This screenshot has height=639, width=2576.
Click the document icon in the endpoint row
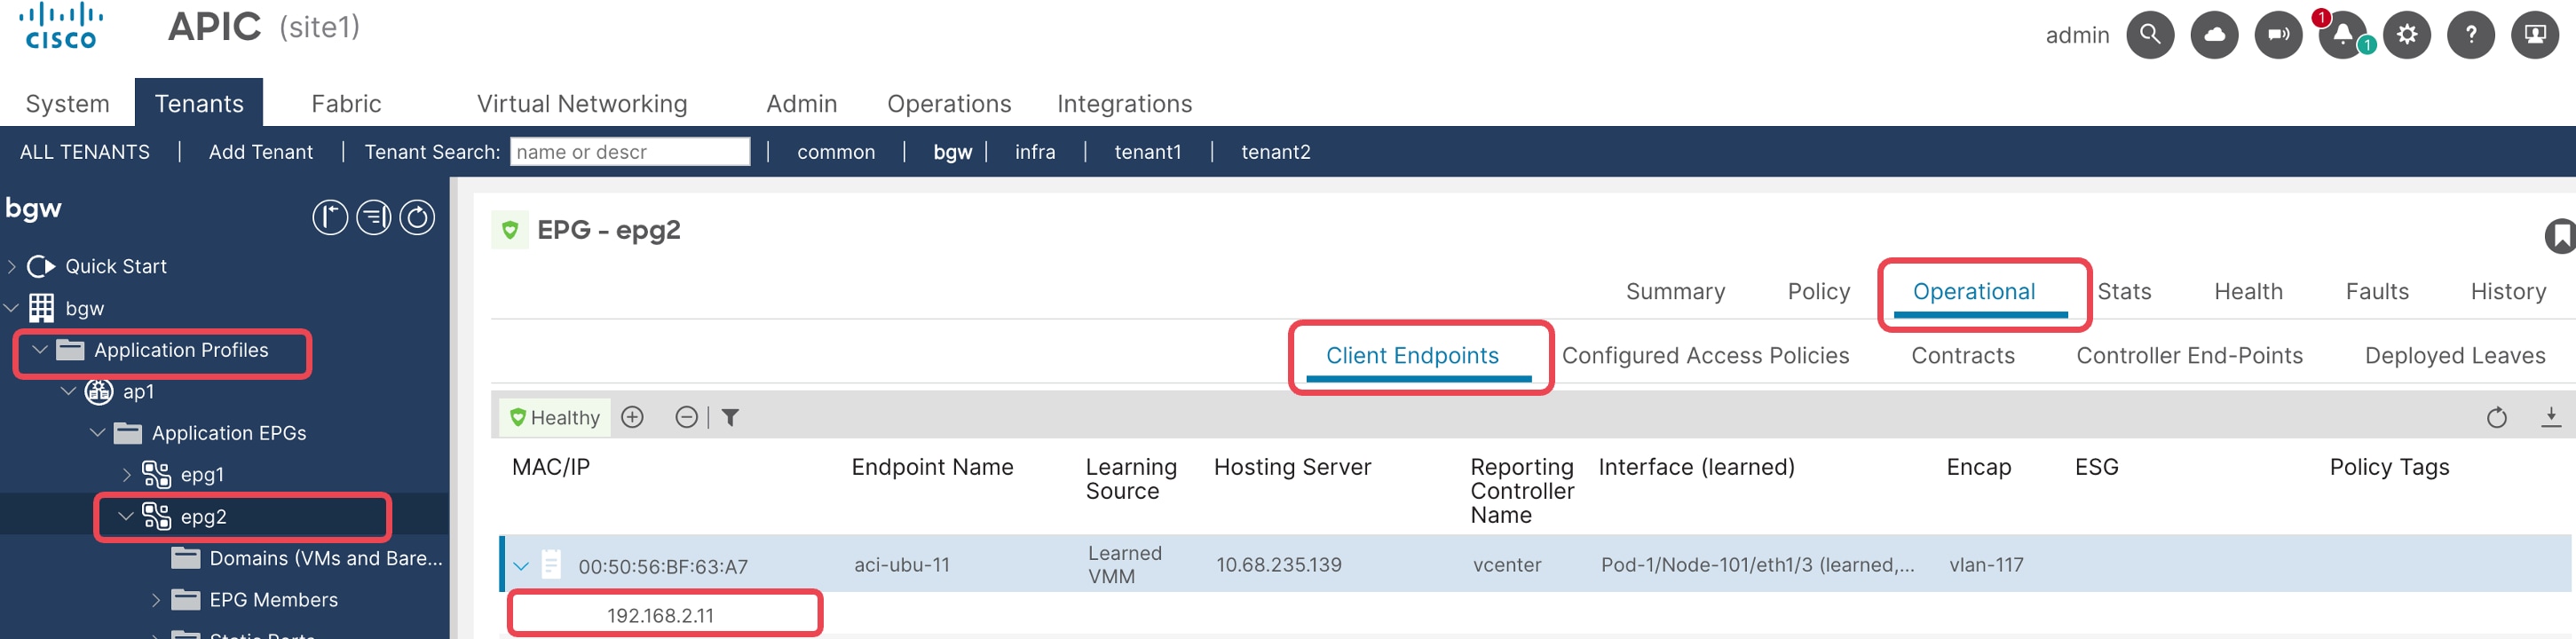coord(551,565)
